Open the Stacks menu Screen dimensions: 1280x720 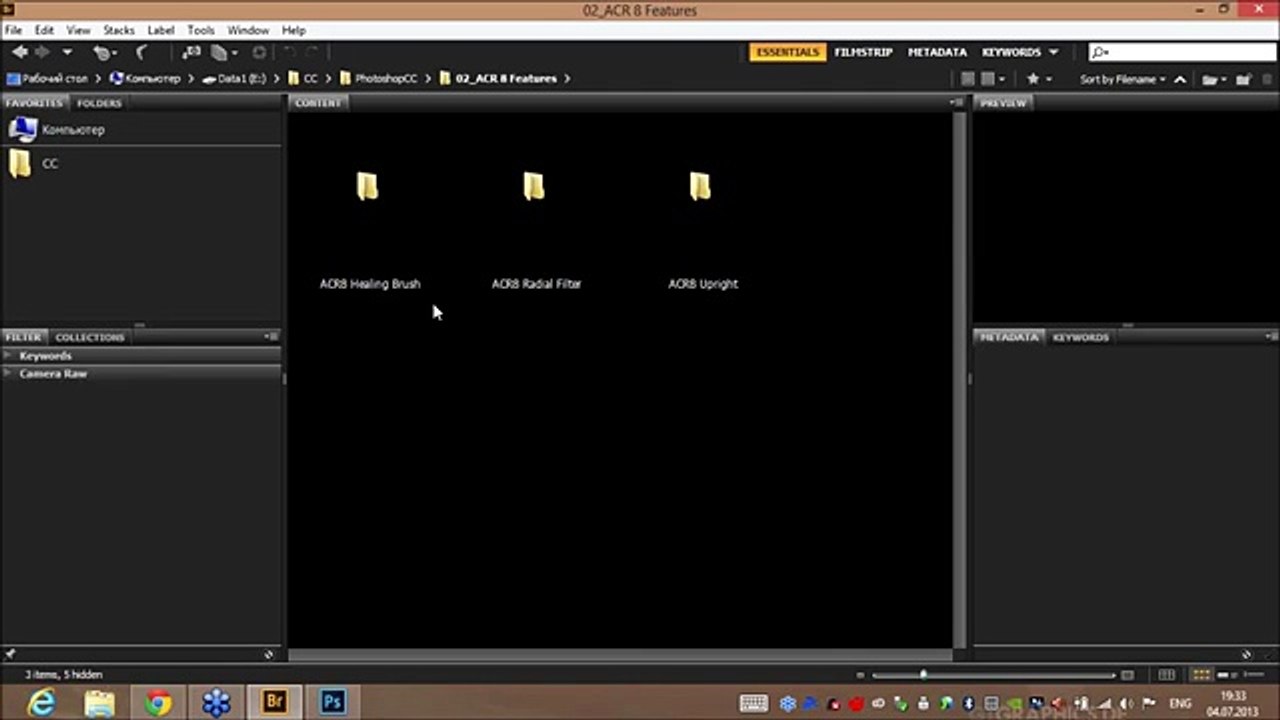(119, 30)
